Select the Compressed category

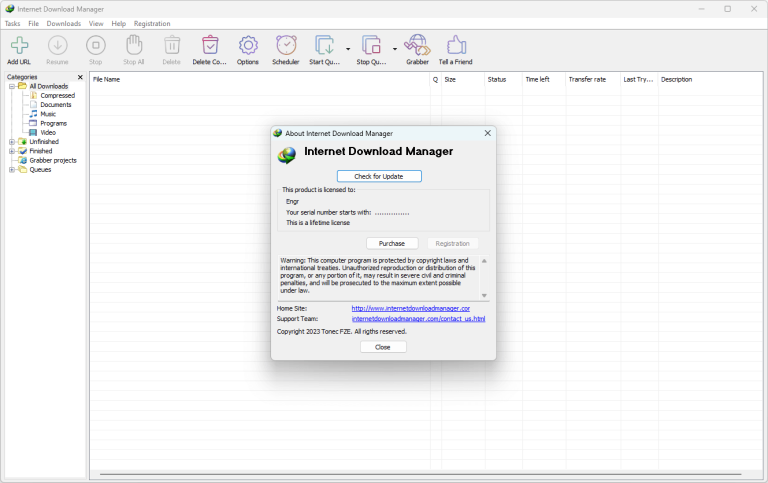(x=57, y=96)
